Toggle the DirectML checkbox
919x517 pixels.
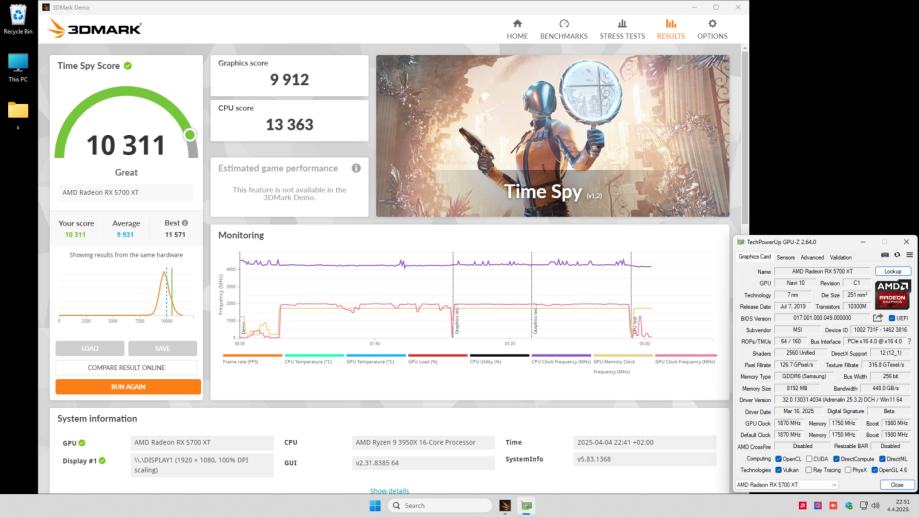[882, 459]
